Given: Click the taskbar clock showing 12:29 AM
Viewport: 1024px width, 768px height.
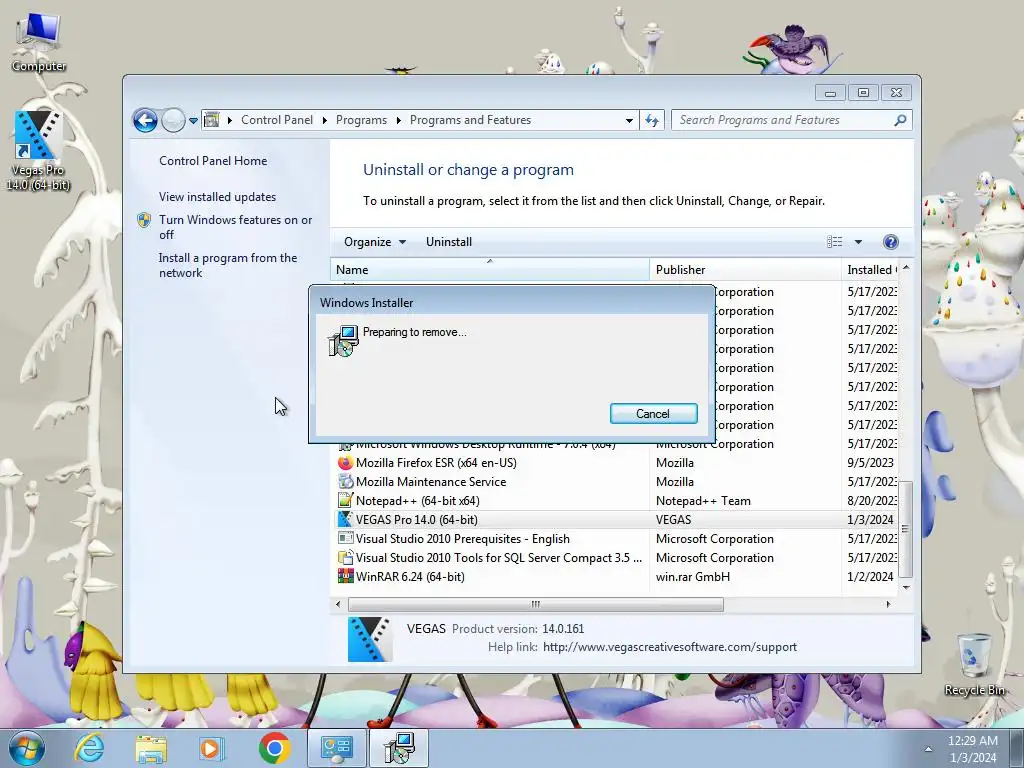Looking at the screenshot, I should pyautogui.click(x=972, y=749).
